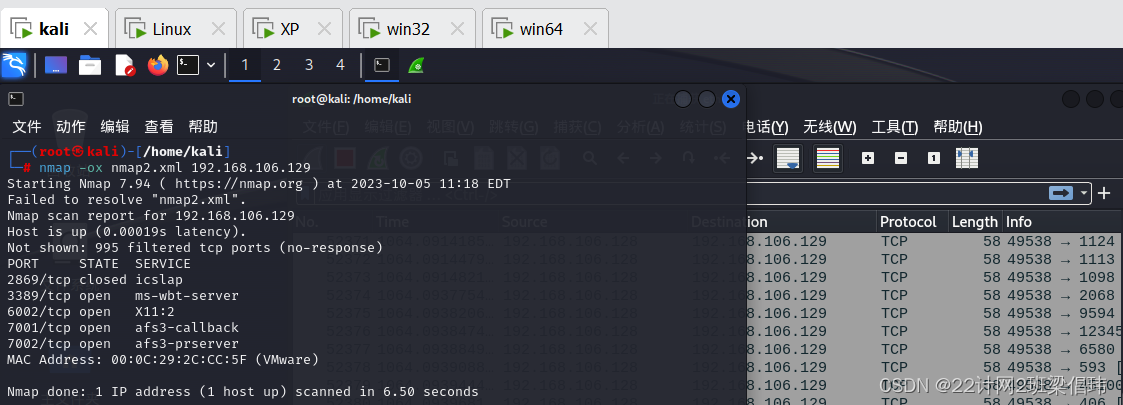Close the root@kali terminal window
Screen dimensions: 1123x405
click(731, 99)
